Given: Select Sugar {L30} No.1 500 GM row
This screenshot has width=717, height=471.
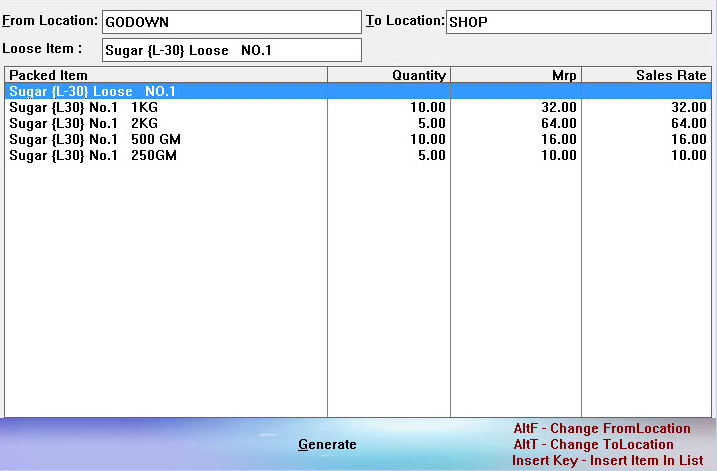Looking at the screenshot, I should (x=358, y=139).
